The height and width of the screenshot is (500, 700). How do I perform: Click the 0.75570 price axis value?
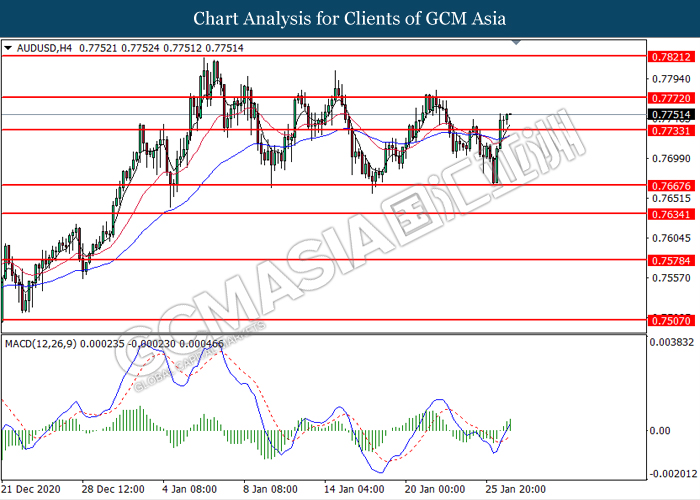[671, 278]
